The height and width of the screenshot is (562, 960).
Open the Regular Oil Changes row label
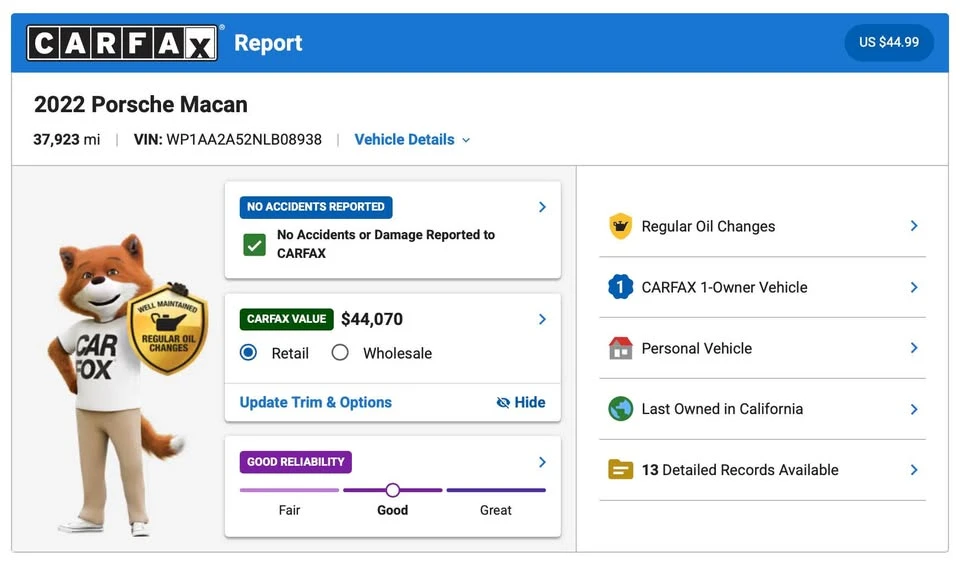[708, 227]
